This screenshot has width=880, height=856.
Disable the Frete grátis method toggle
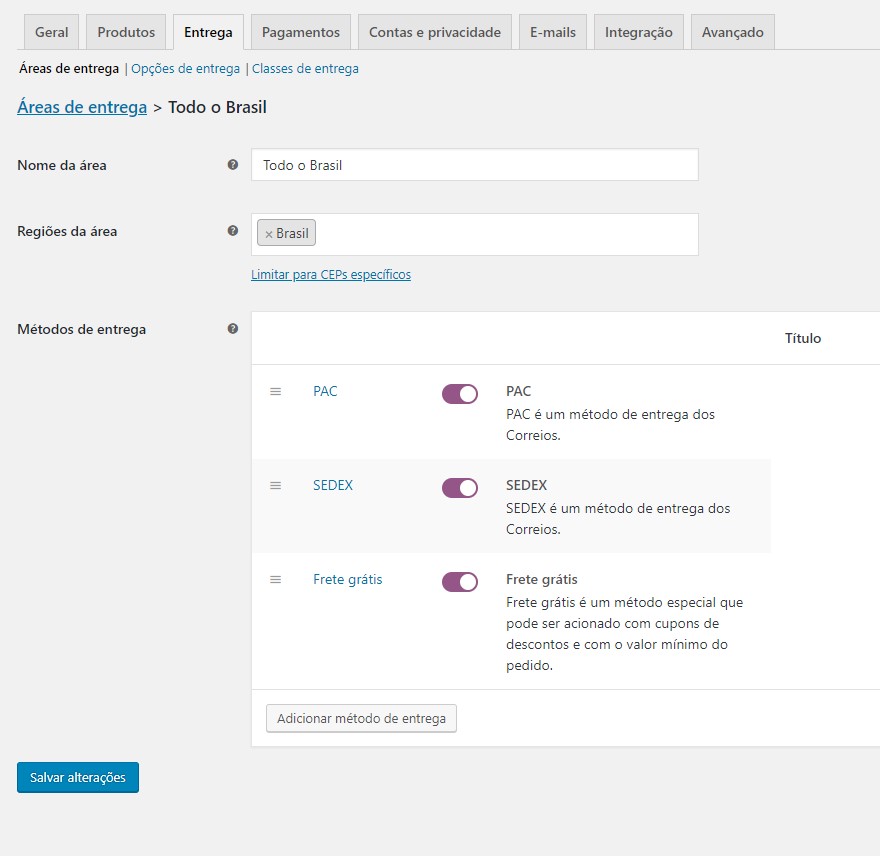coord(460,582)
